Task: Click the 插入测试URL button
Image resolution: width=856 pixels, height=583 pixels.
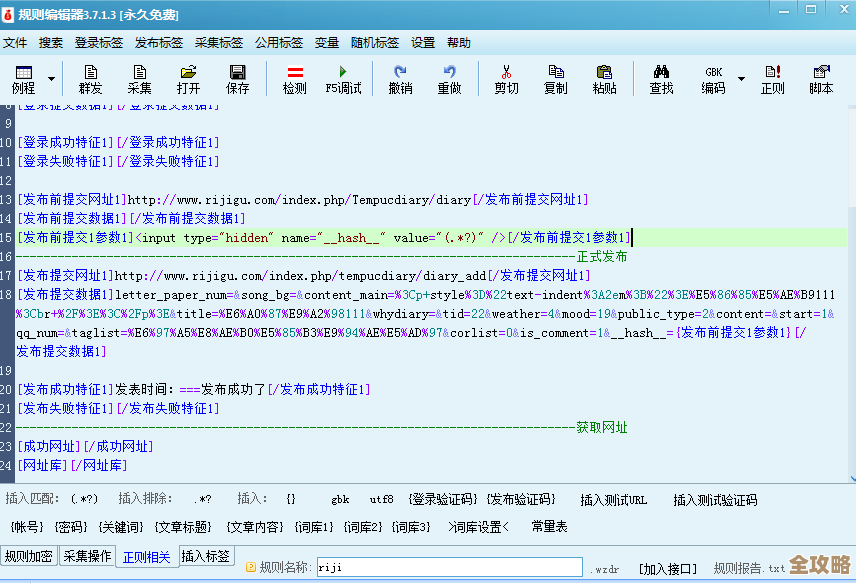Action: pyautogui.click(x=614, y=500)
